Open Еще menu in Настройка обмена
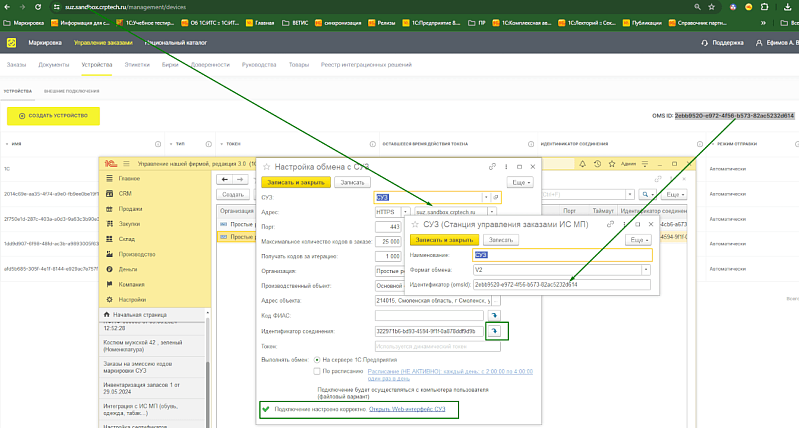799x428 pixels. [520, 182]
